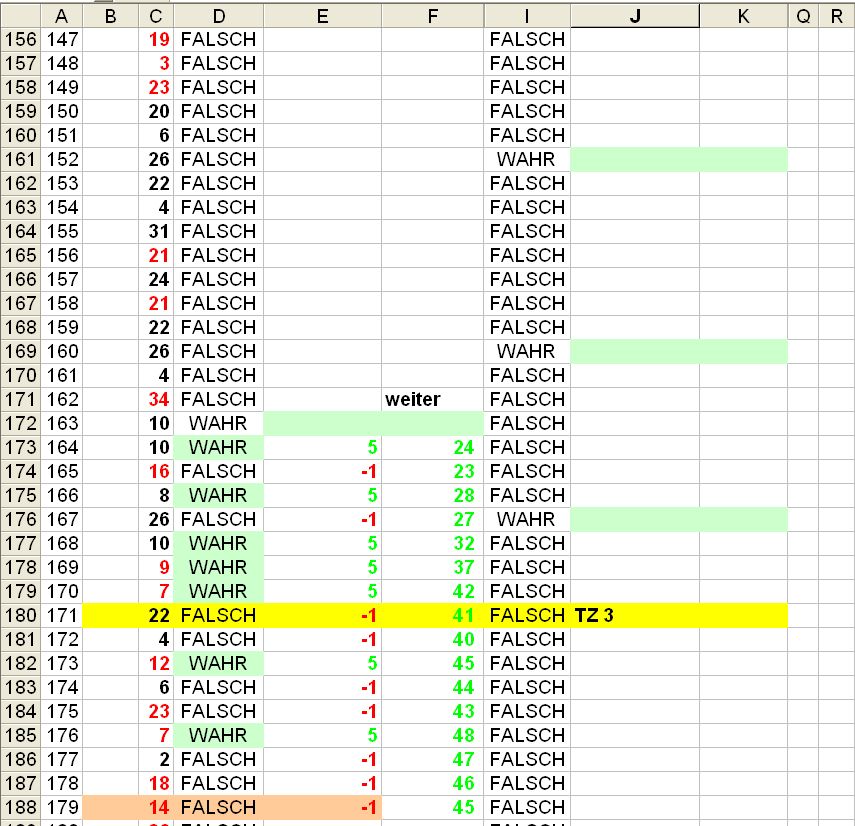Click value 179 in column A
This screenshot has height=826, width=855.
[x=62, y=807]
